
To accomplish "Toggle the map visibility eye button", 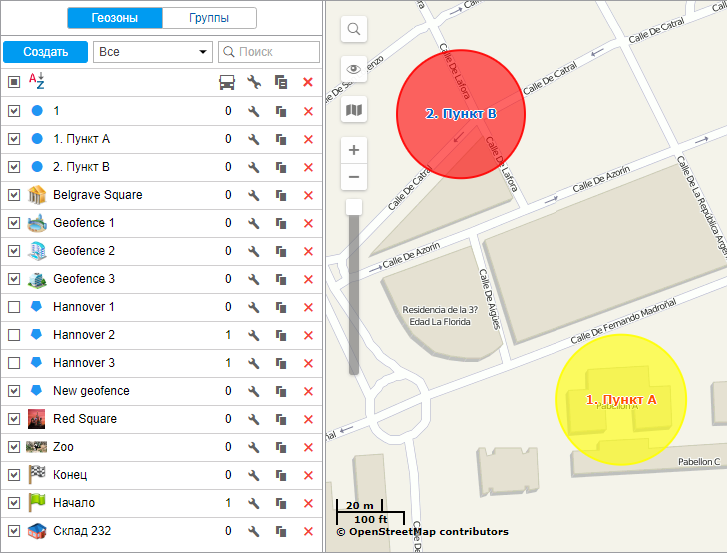I will pos(354,69).
